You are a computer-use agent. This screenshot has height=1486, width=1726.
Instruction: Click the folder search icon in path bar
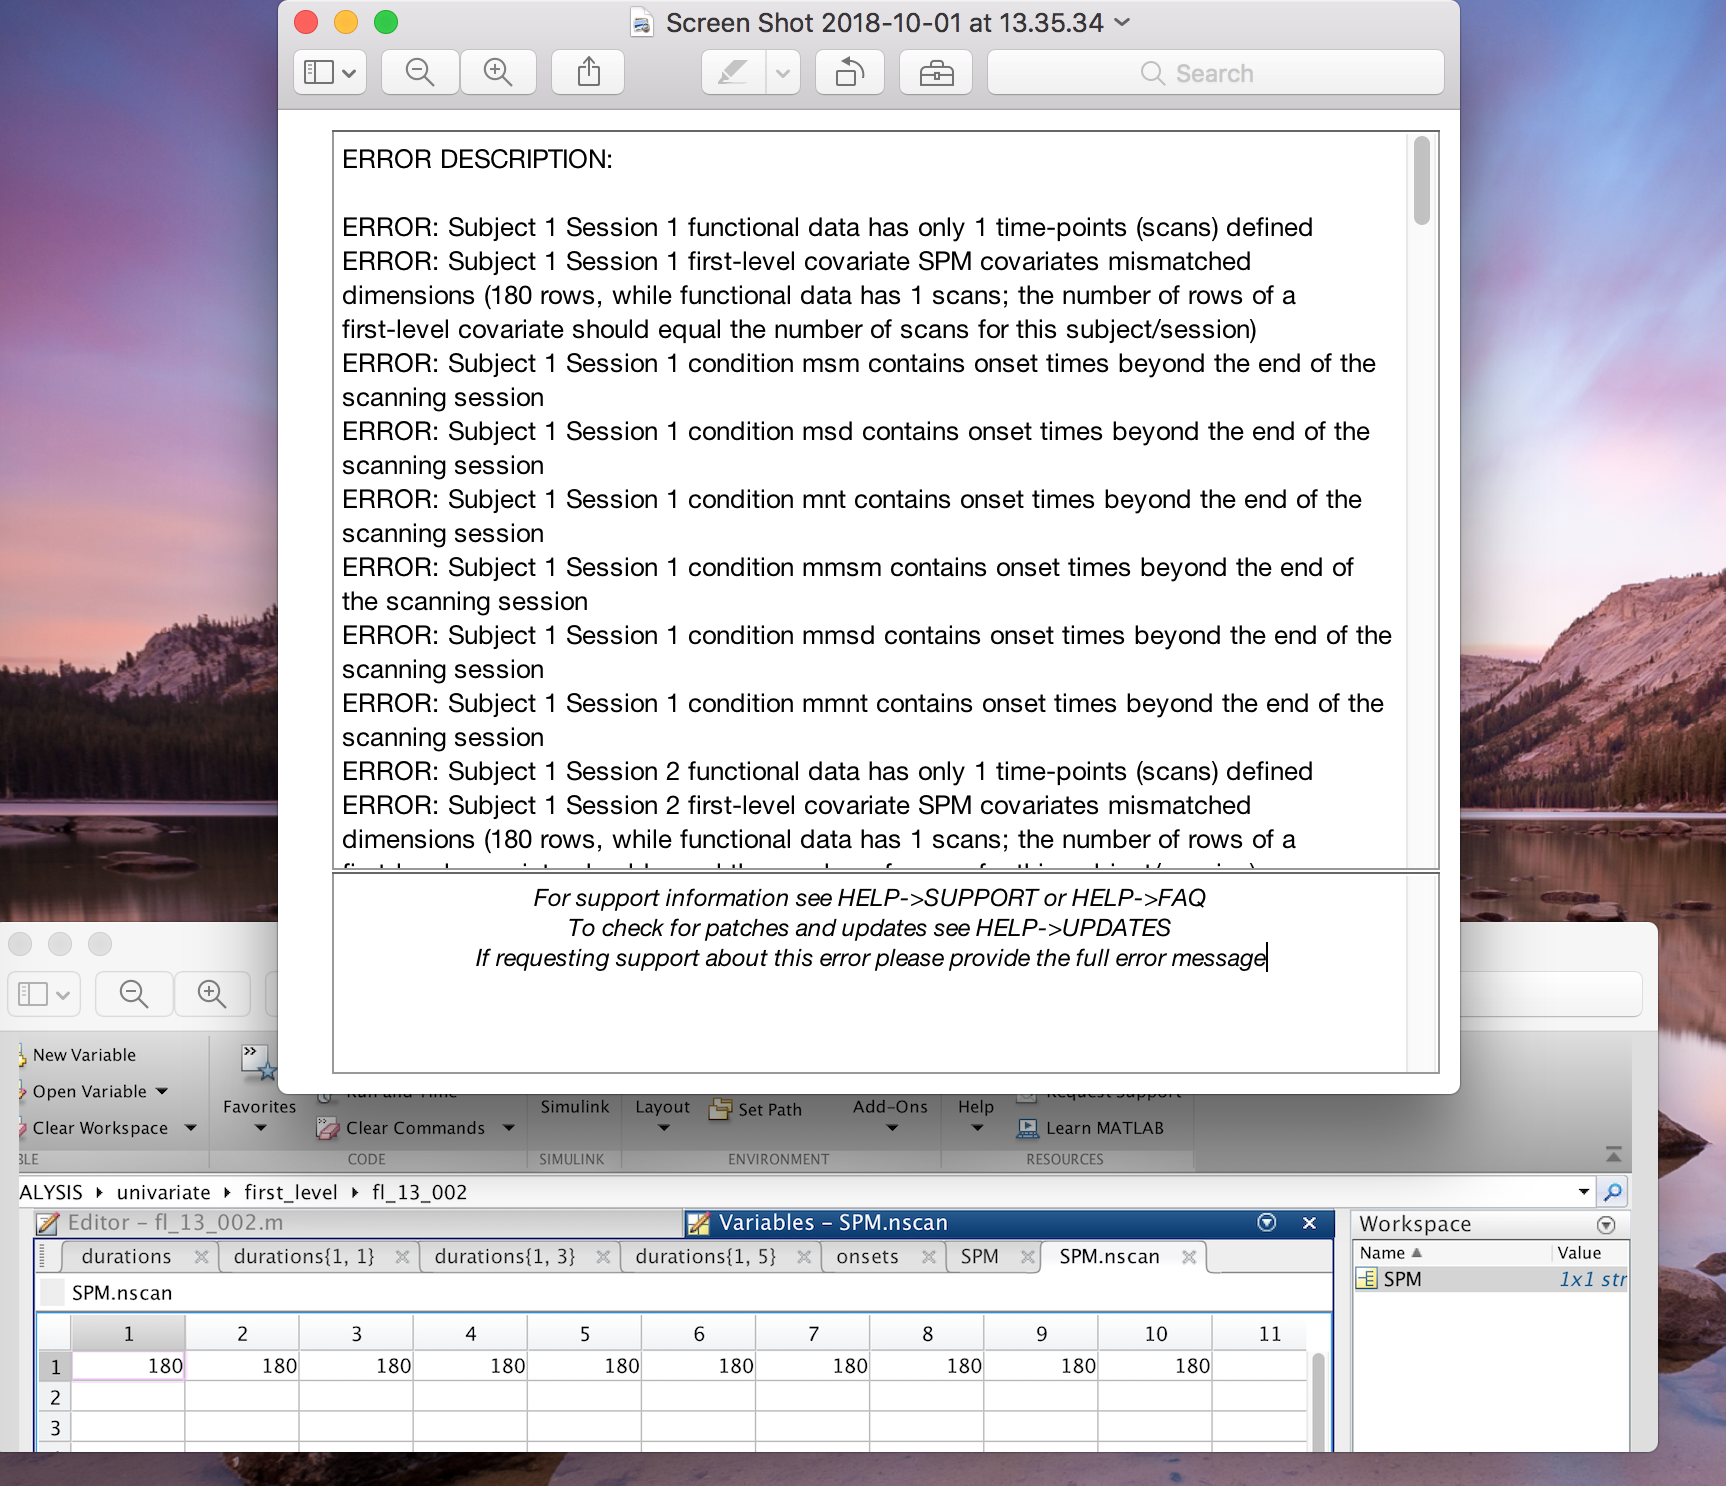click(x=1612, y=1191)
